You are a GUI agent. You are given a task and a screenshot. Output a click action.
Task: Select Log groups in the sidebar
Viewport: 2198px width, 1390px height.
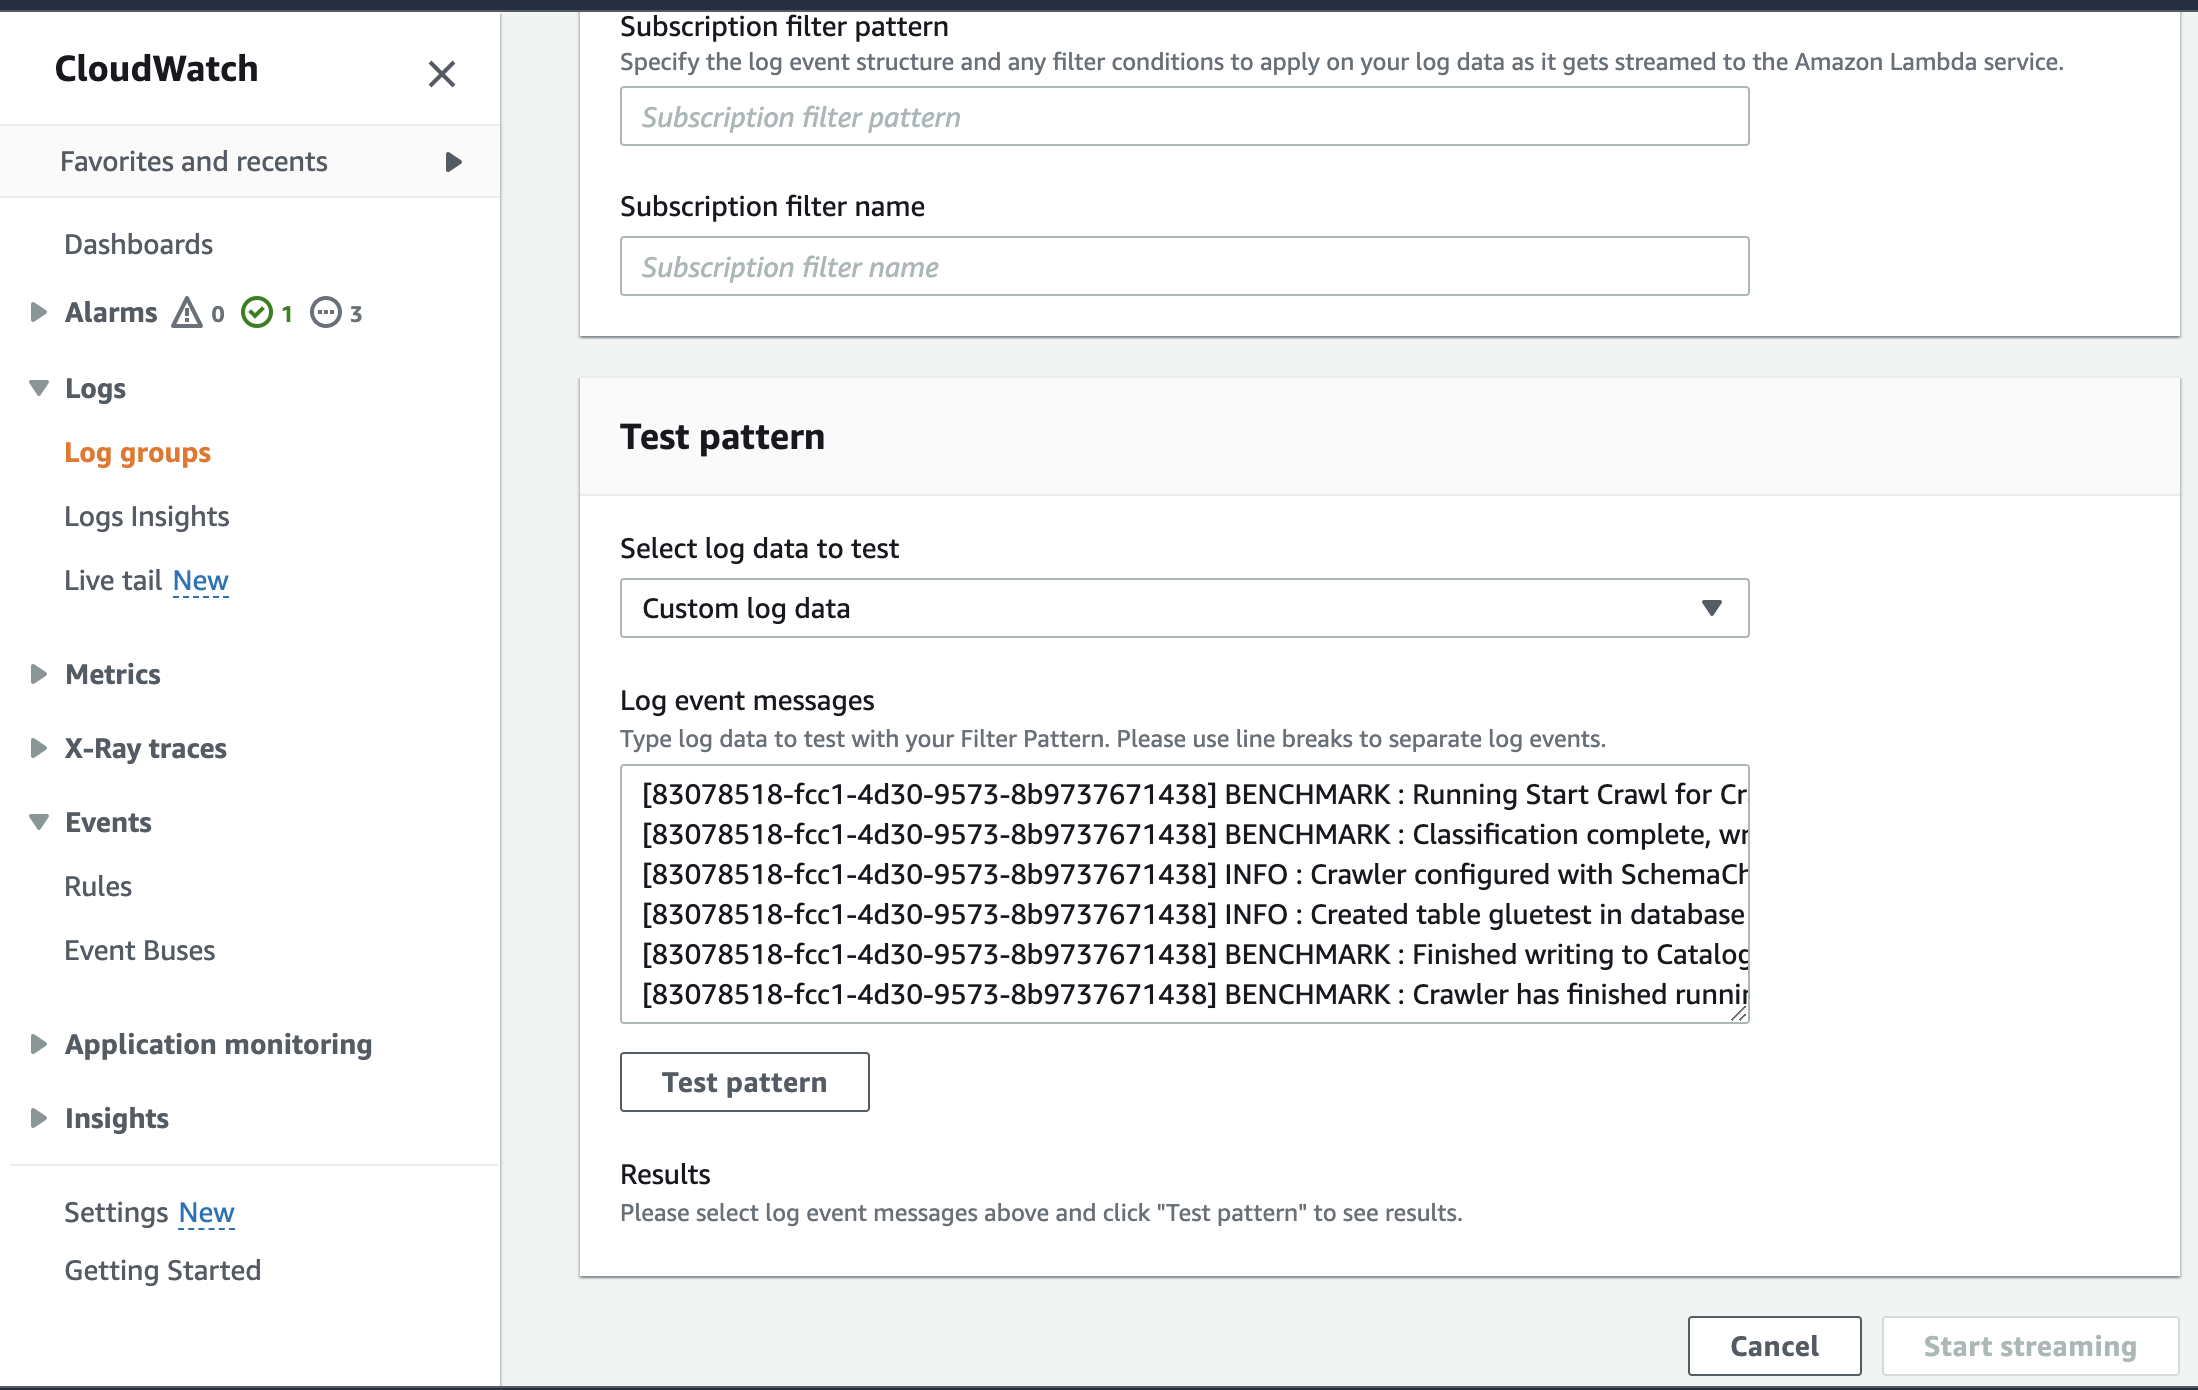137,452
